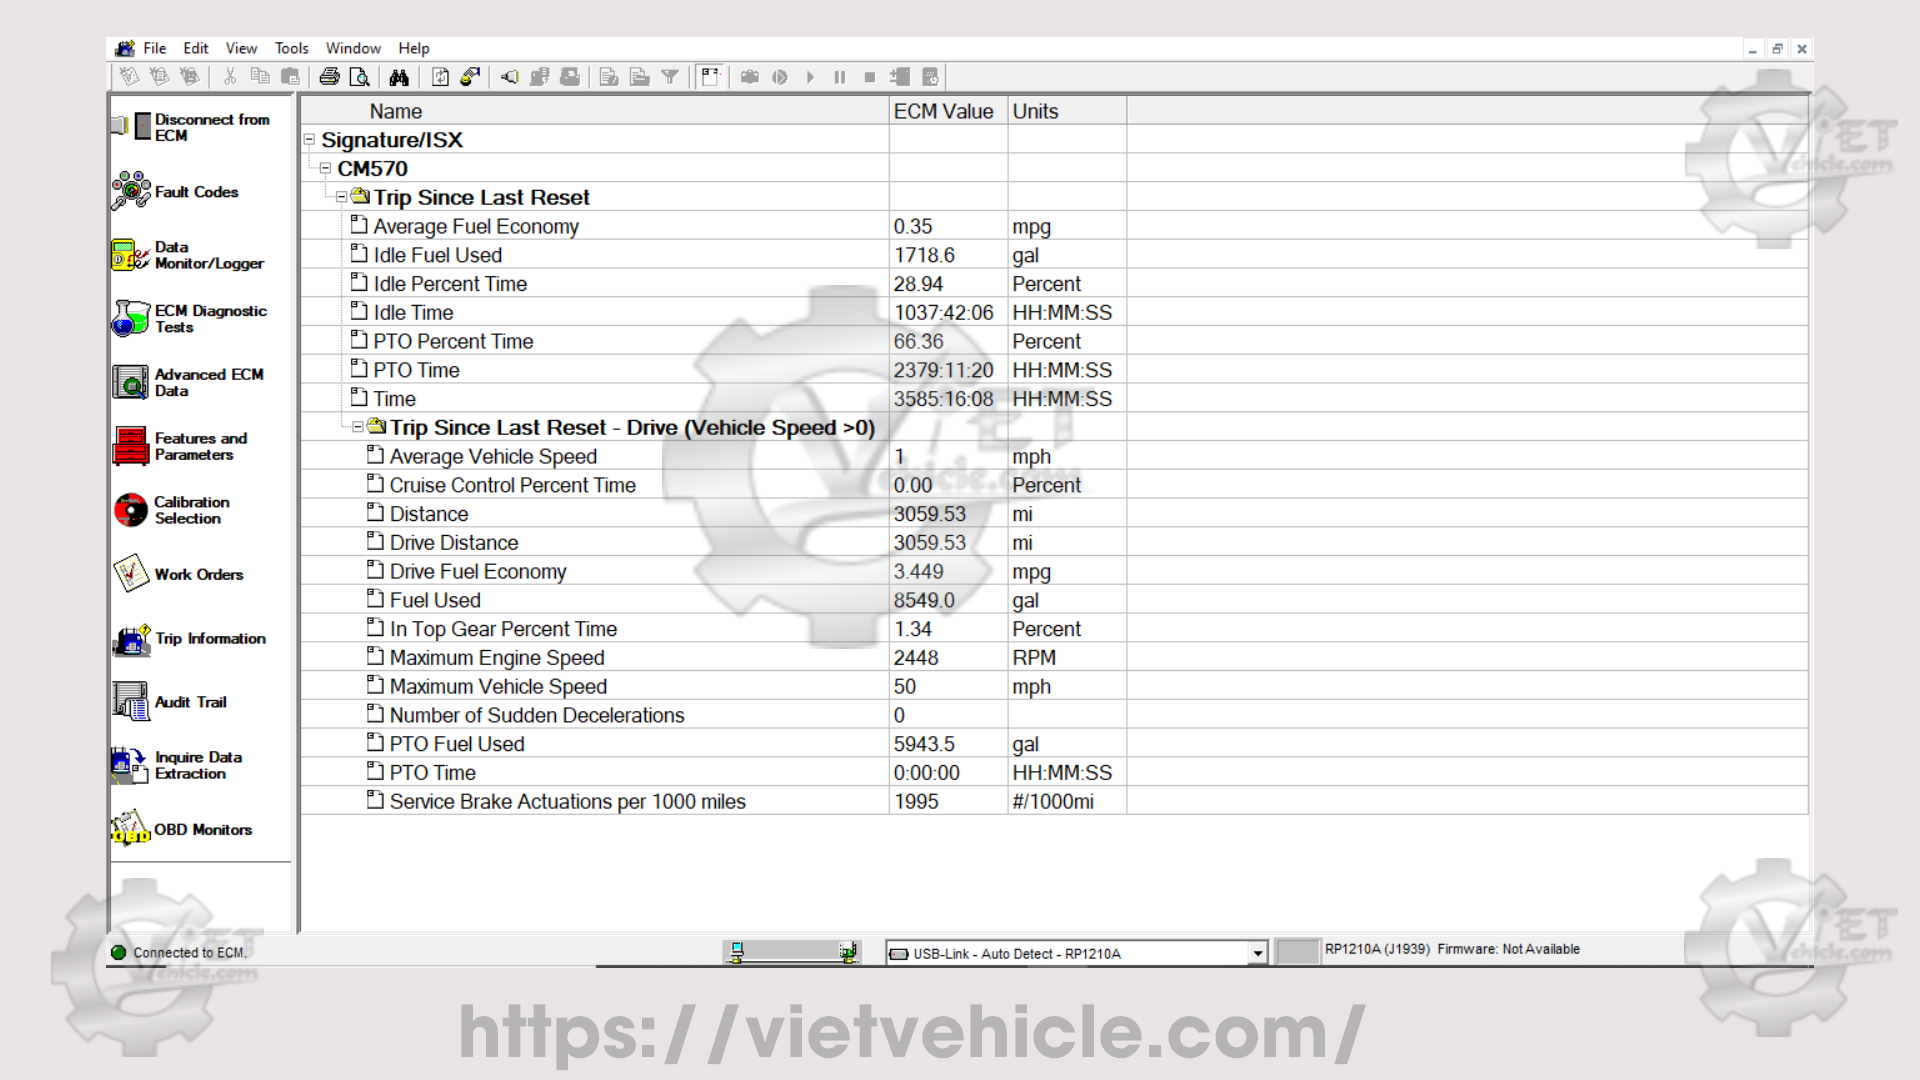Collapse the CM570 tree node
The height and width of the screenshot is (1080, 1920).
pos(325,168)
